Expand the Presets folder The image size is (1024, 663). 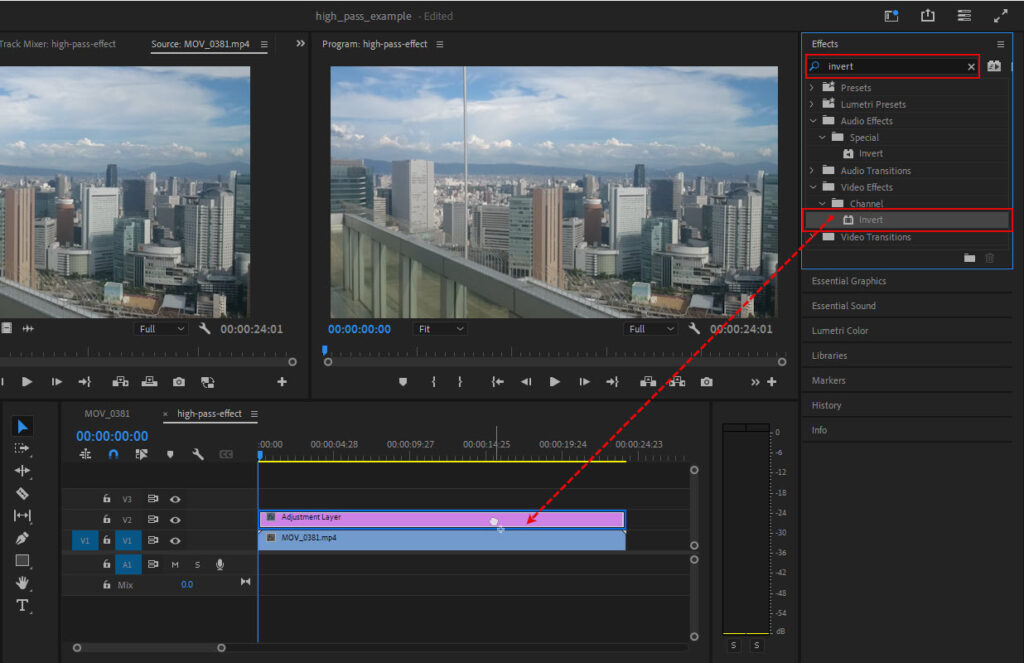812,88
